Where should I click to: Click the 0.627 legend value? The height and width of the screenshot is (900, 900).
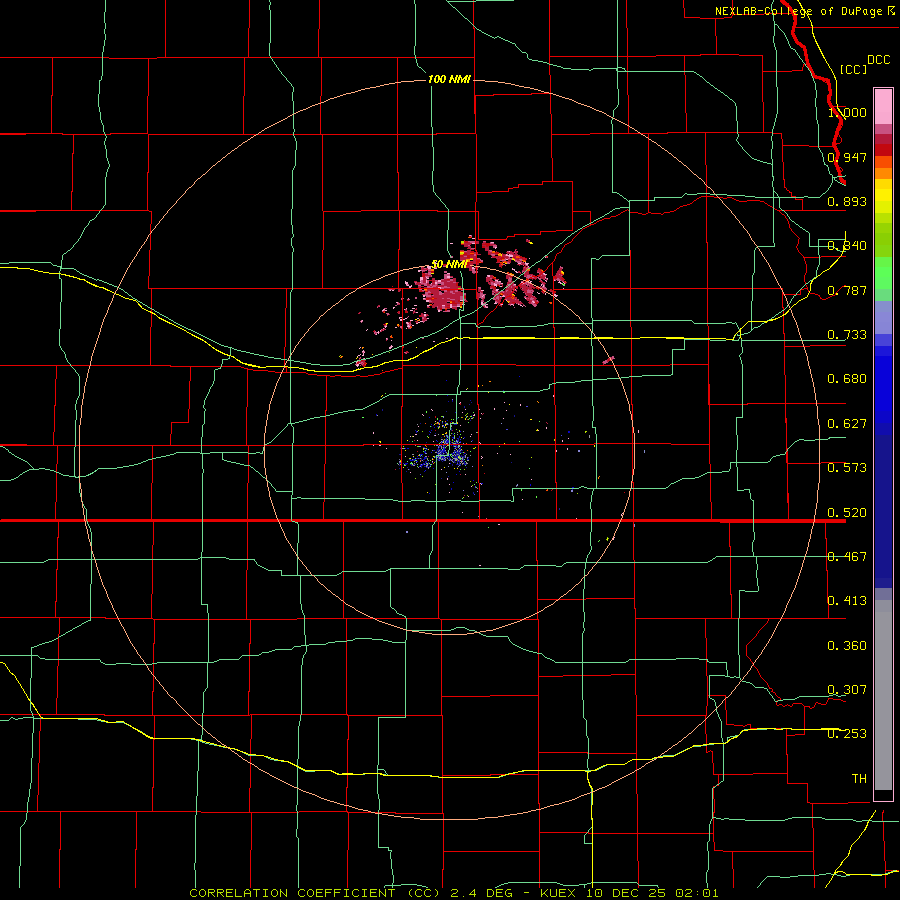click(x=847, y=424)
